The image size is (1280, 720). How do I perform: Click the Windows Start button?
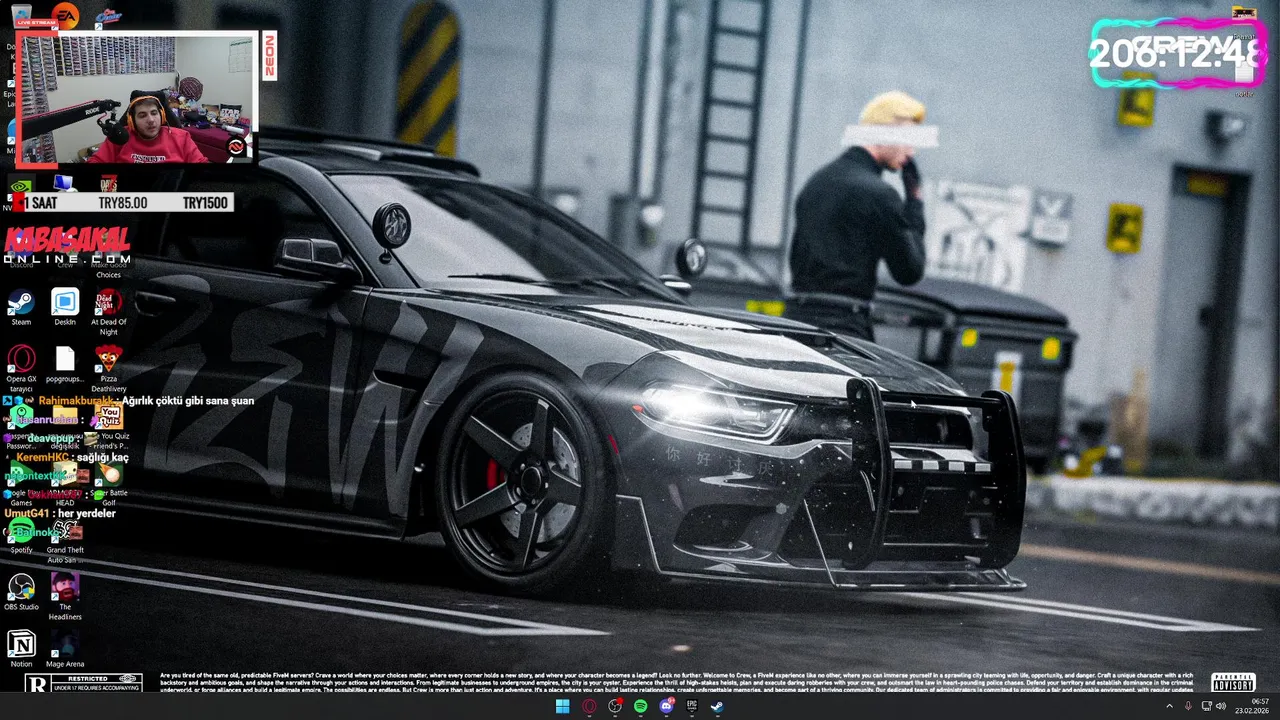coord(562,706)
